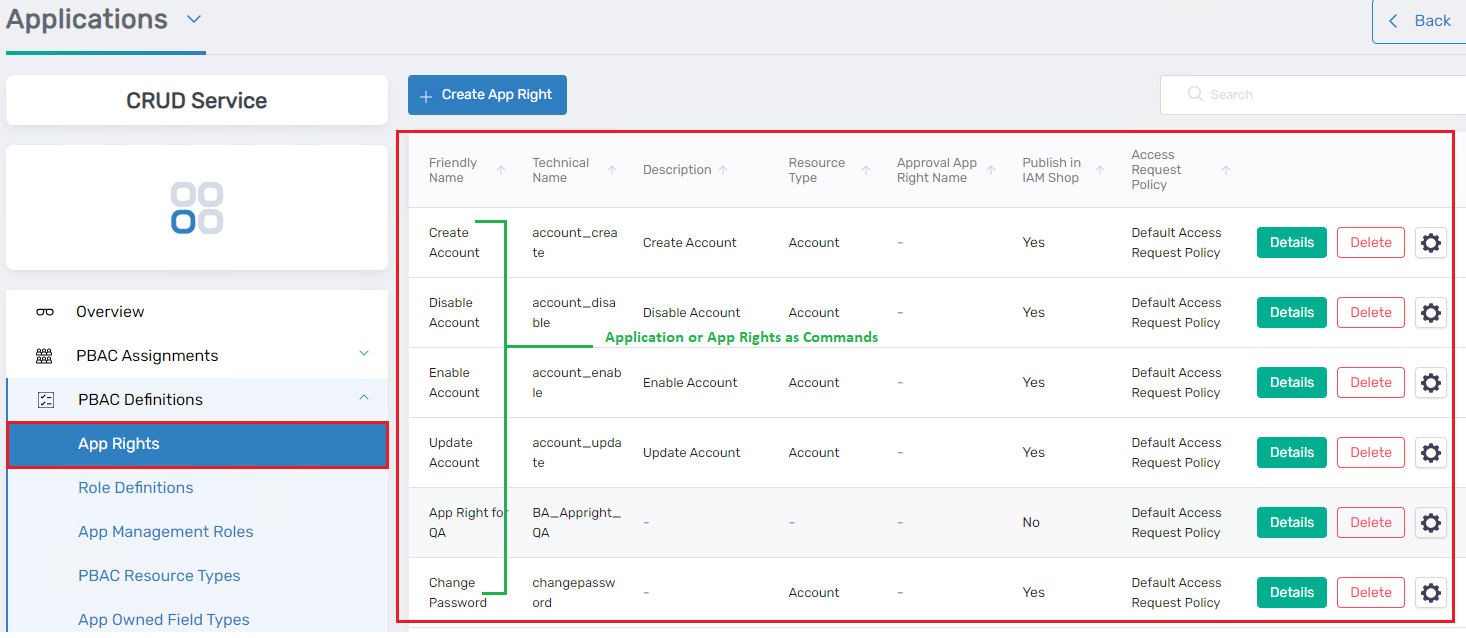Click the CRUD Service title card

[x=197, y=101]
